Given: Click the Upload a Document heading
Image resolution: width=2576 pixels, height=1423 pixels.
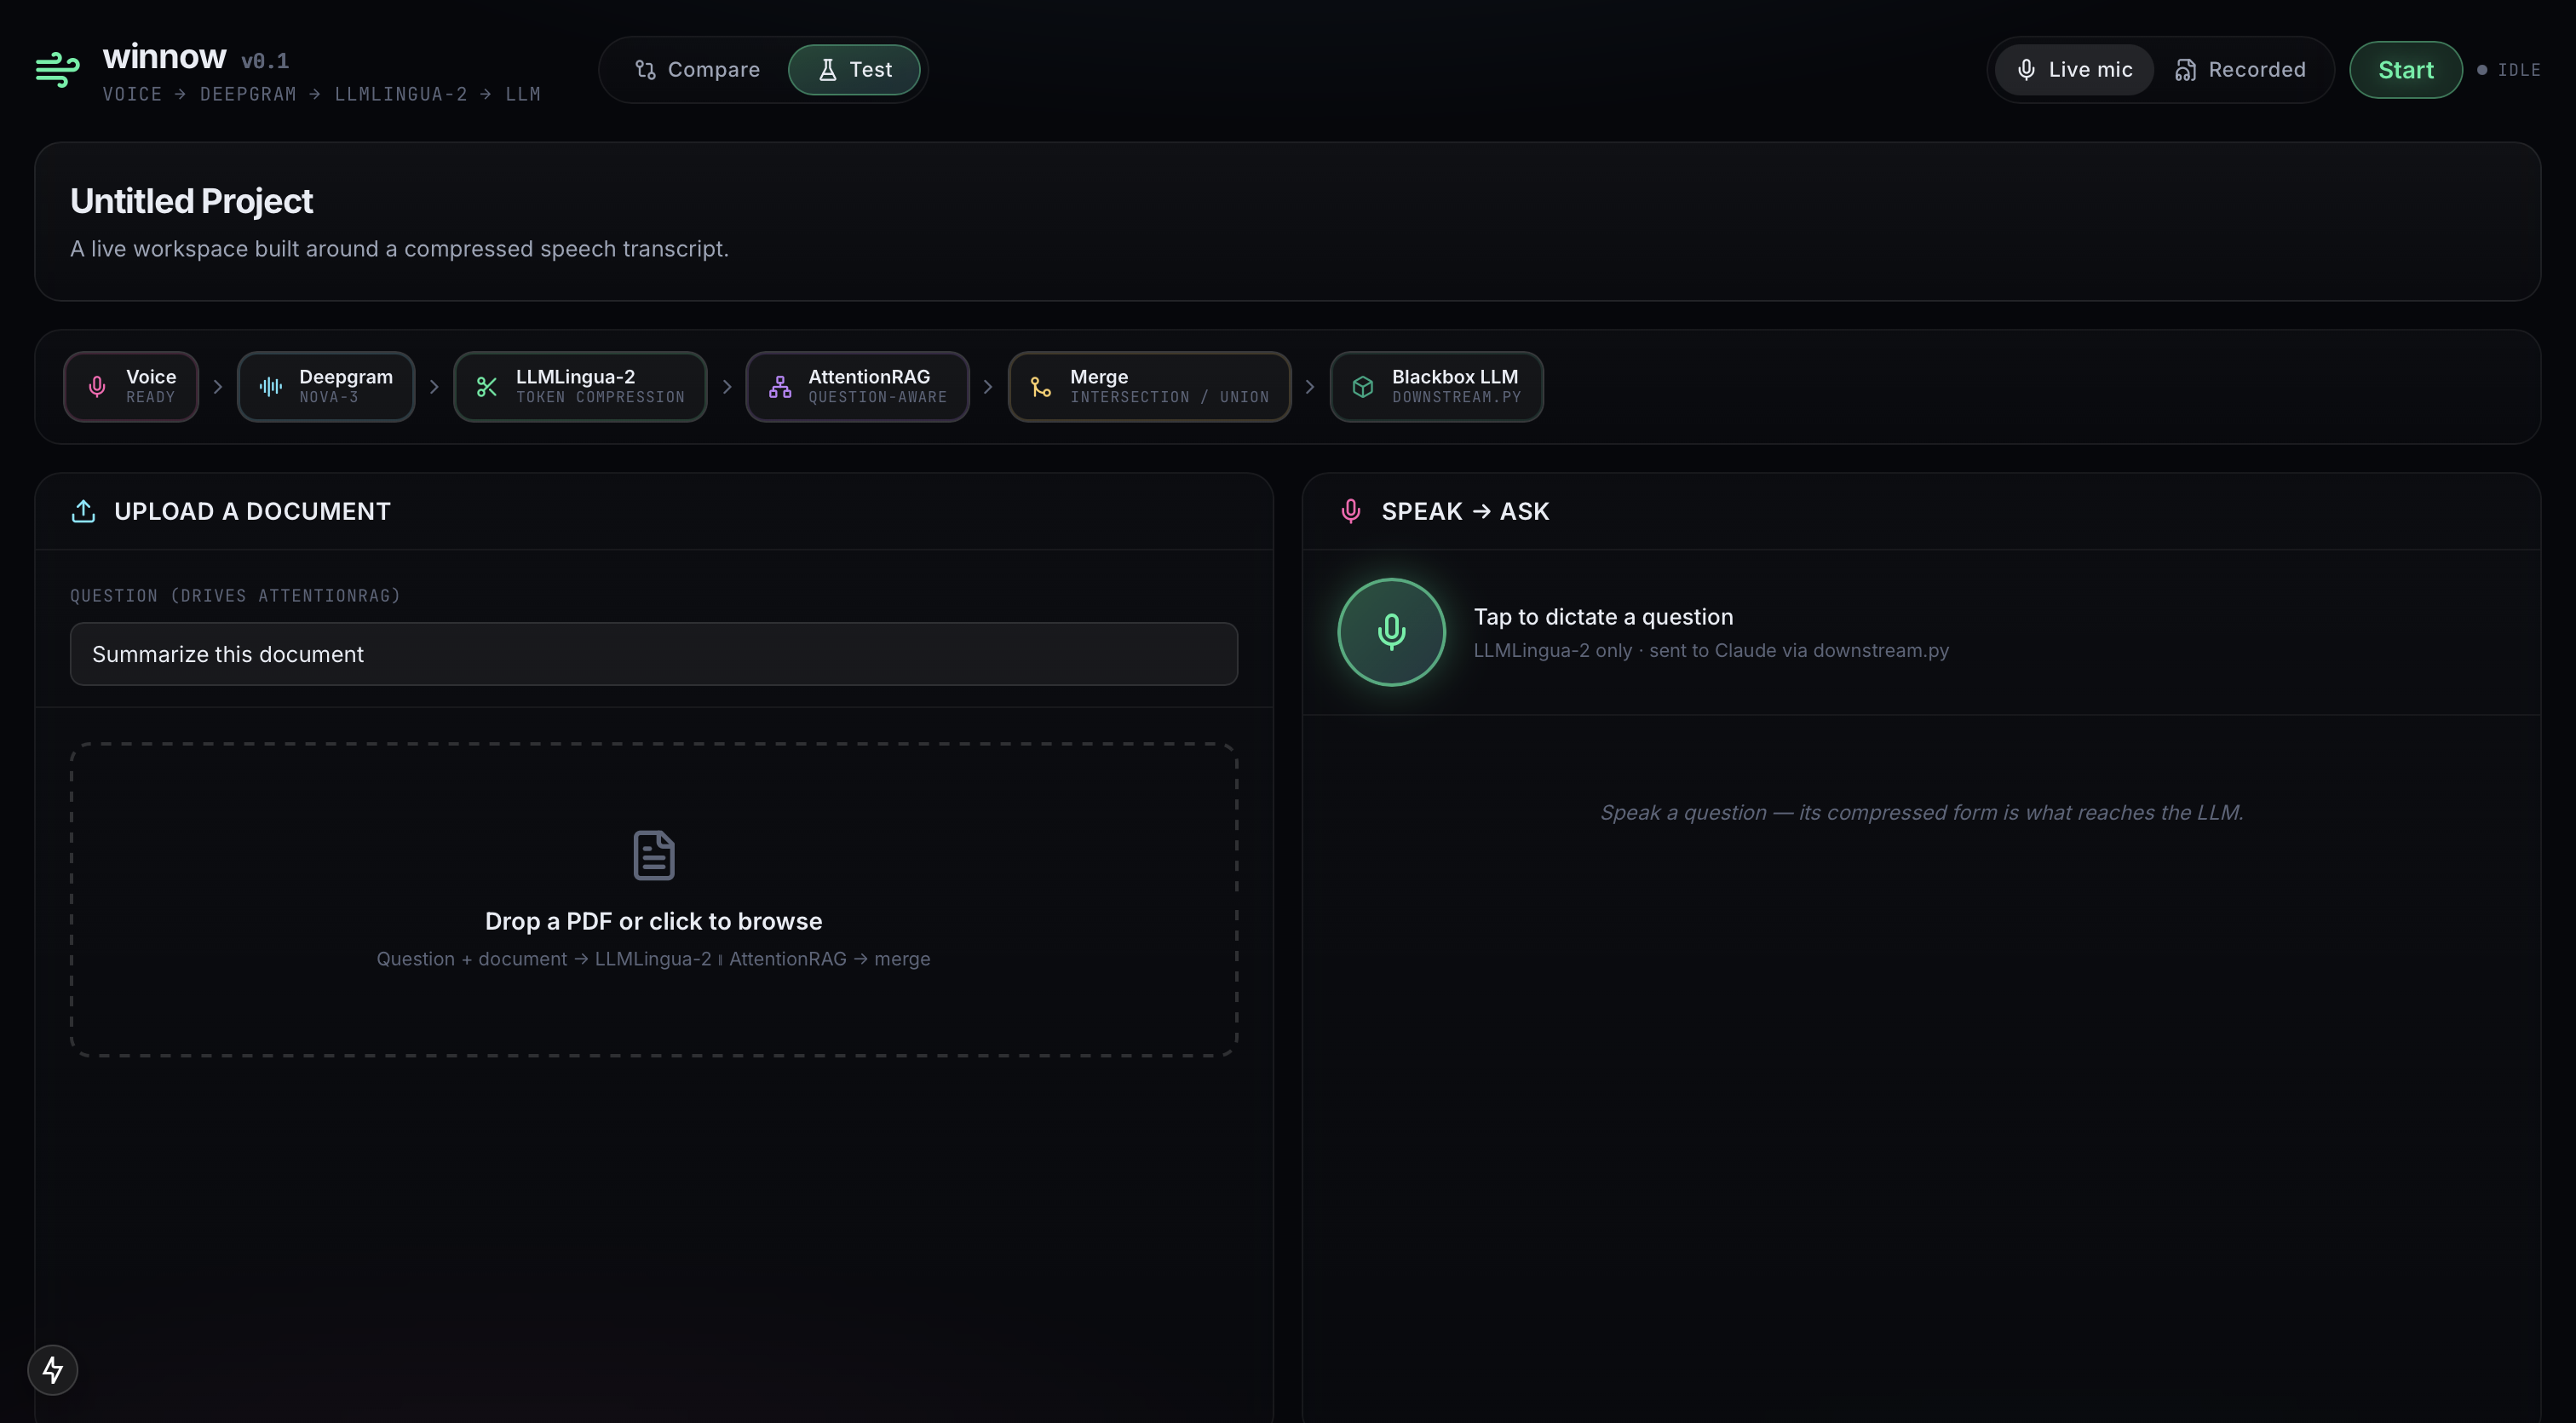Looking at the screenshot, I should (x=252, y=511).
